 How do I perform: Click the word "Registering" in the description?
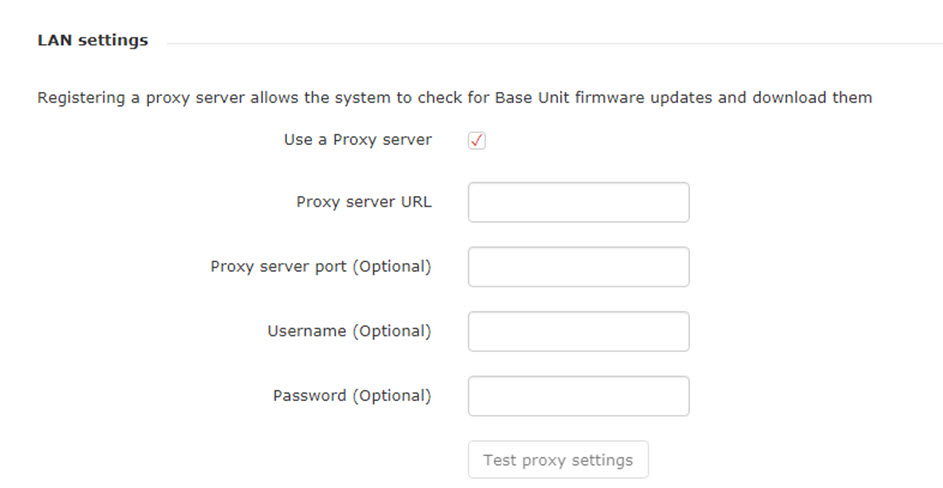click(81, 97)
